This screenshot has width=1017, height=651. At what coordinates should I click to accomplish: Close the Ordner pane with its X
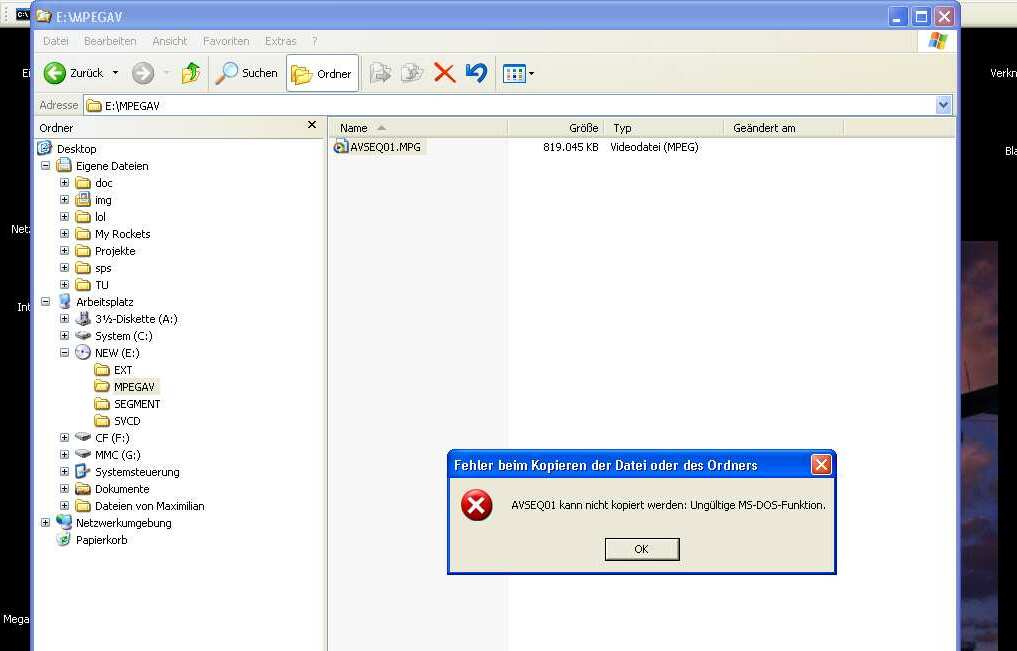tap(311, 125)
